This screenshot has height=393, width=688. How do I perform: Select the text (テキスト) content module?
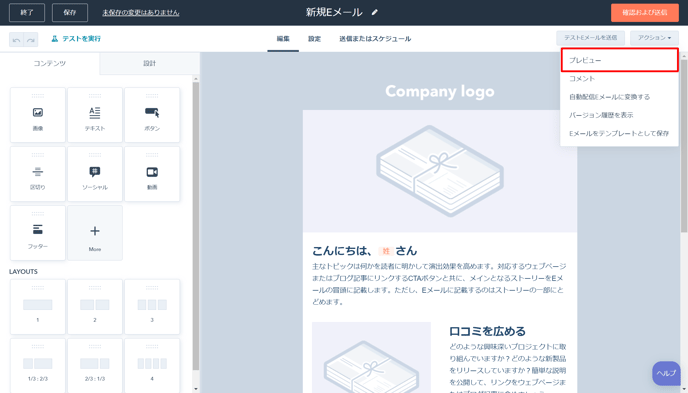[x=95, y=115]
